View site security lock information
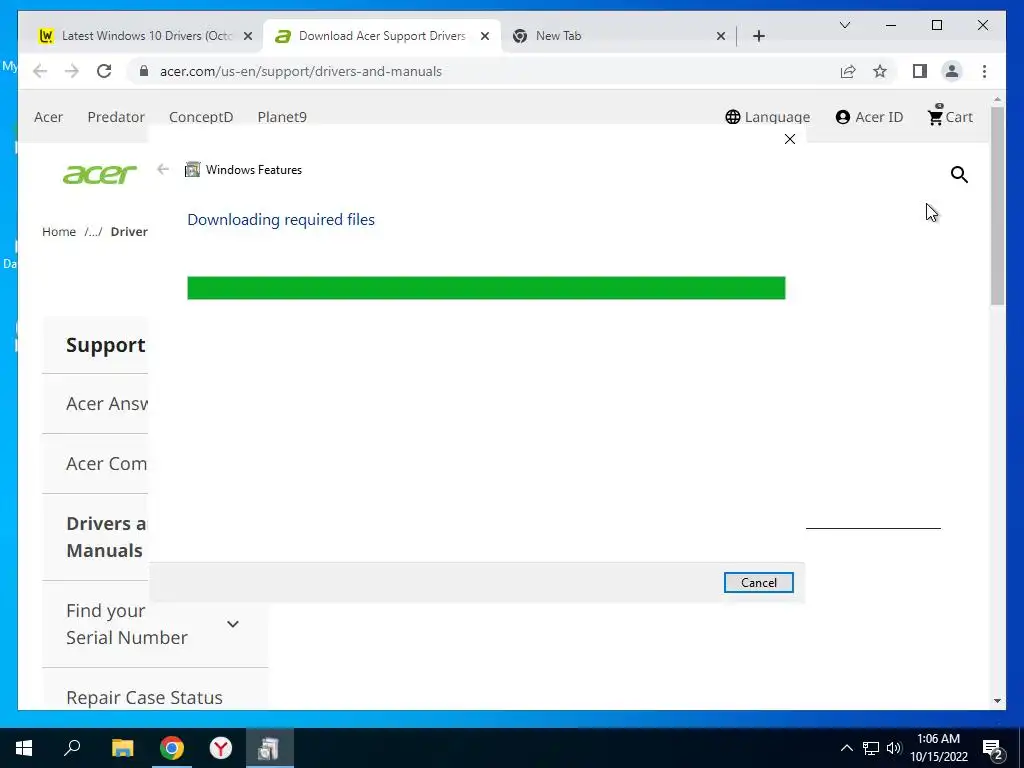 (x=144, y=71)
